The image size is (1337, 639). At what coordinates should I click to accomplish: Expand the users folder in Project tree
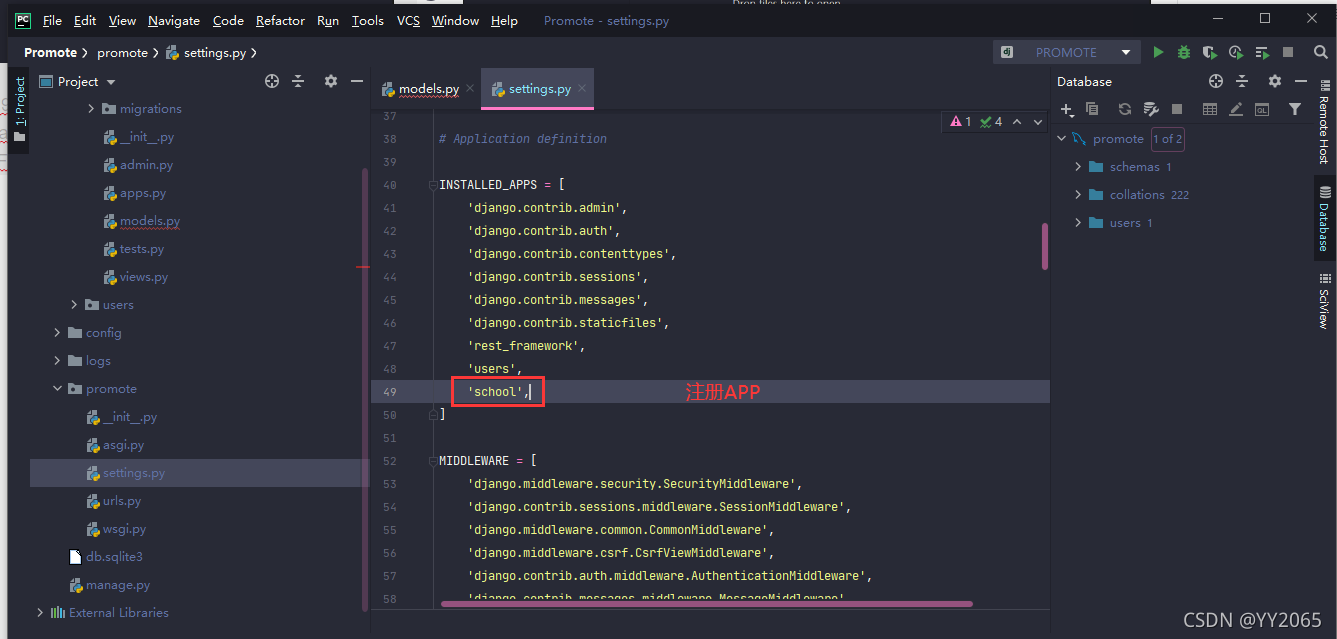[74, 305]
